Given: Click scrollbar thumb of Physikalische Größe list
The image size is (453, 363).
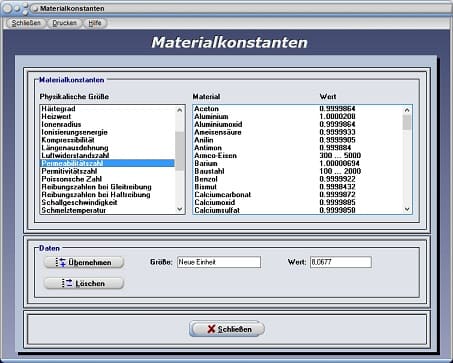Looking at the screenshot, I should click(x=180, y=151).
